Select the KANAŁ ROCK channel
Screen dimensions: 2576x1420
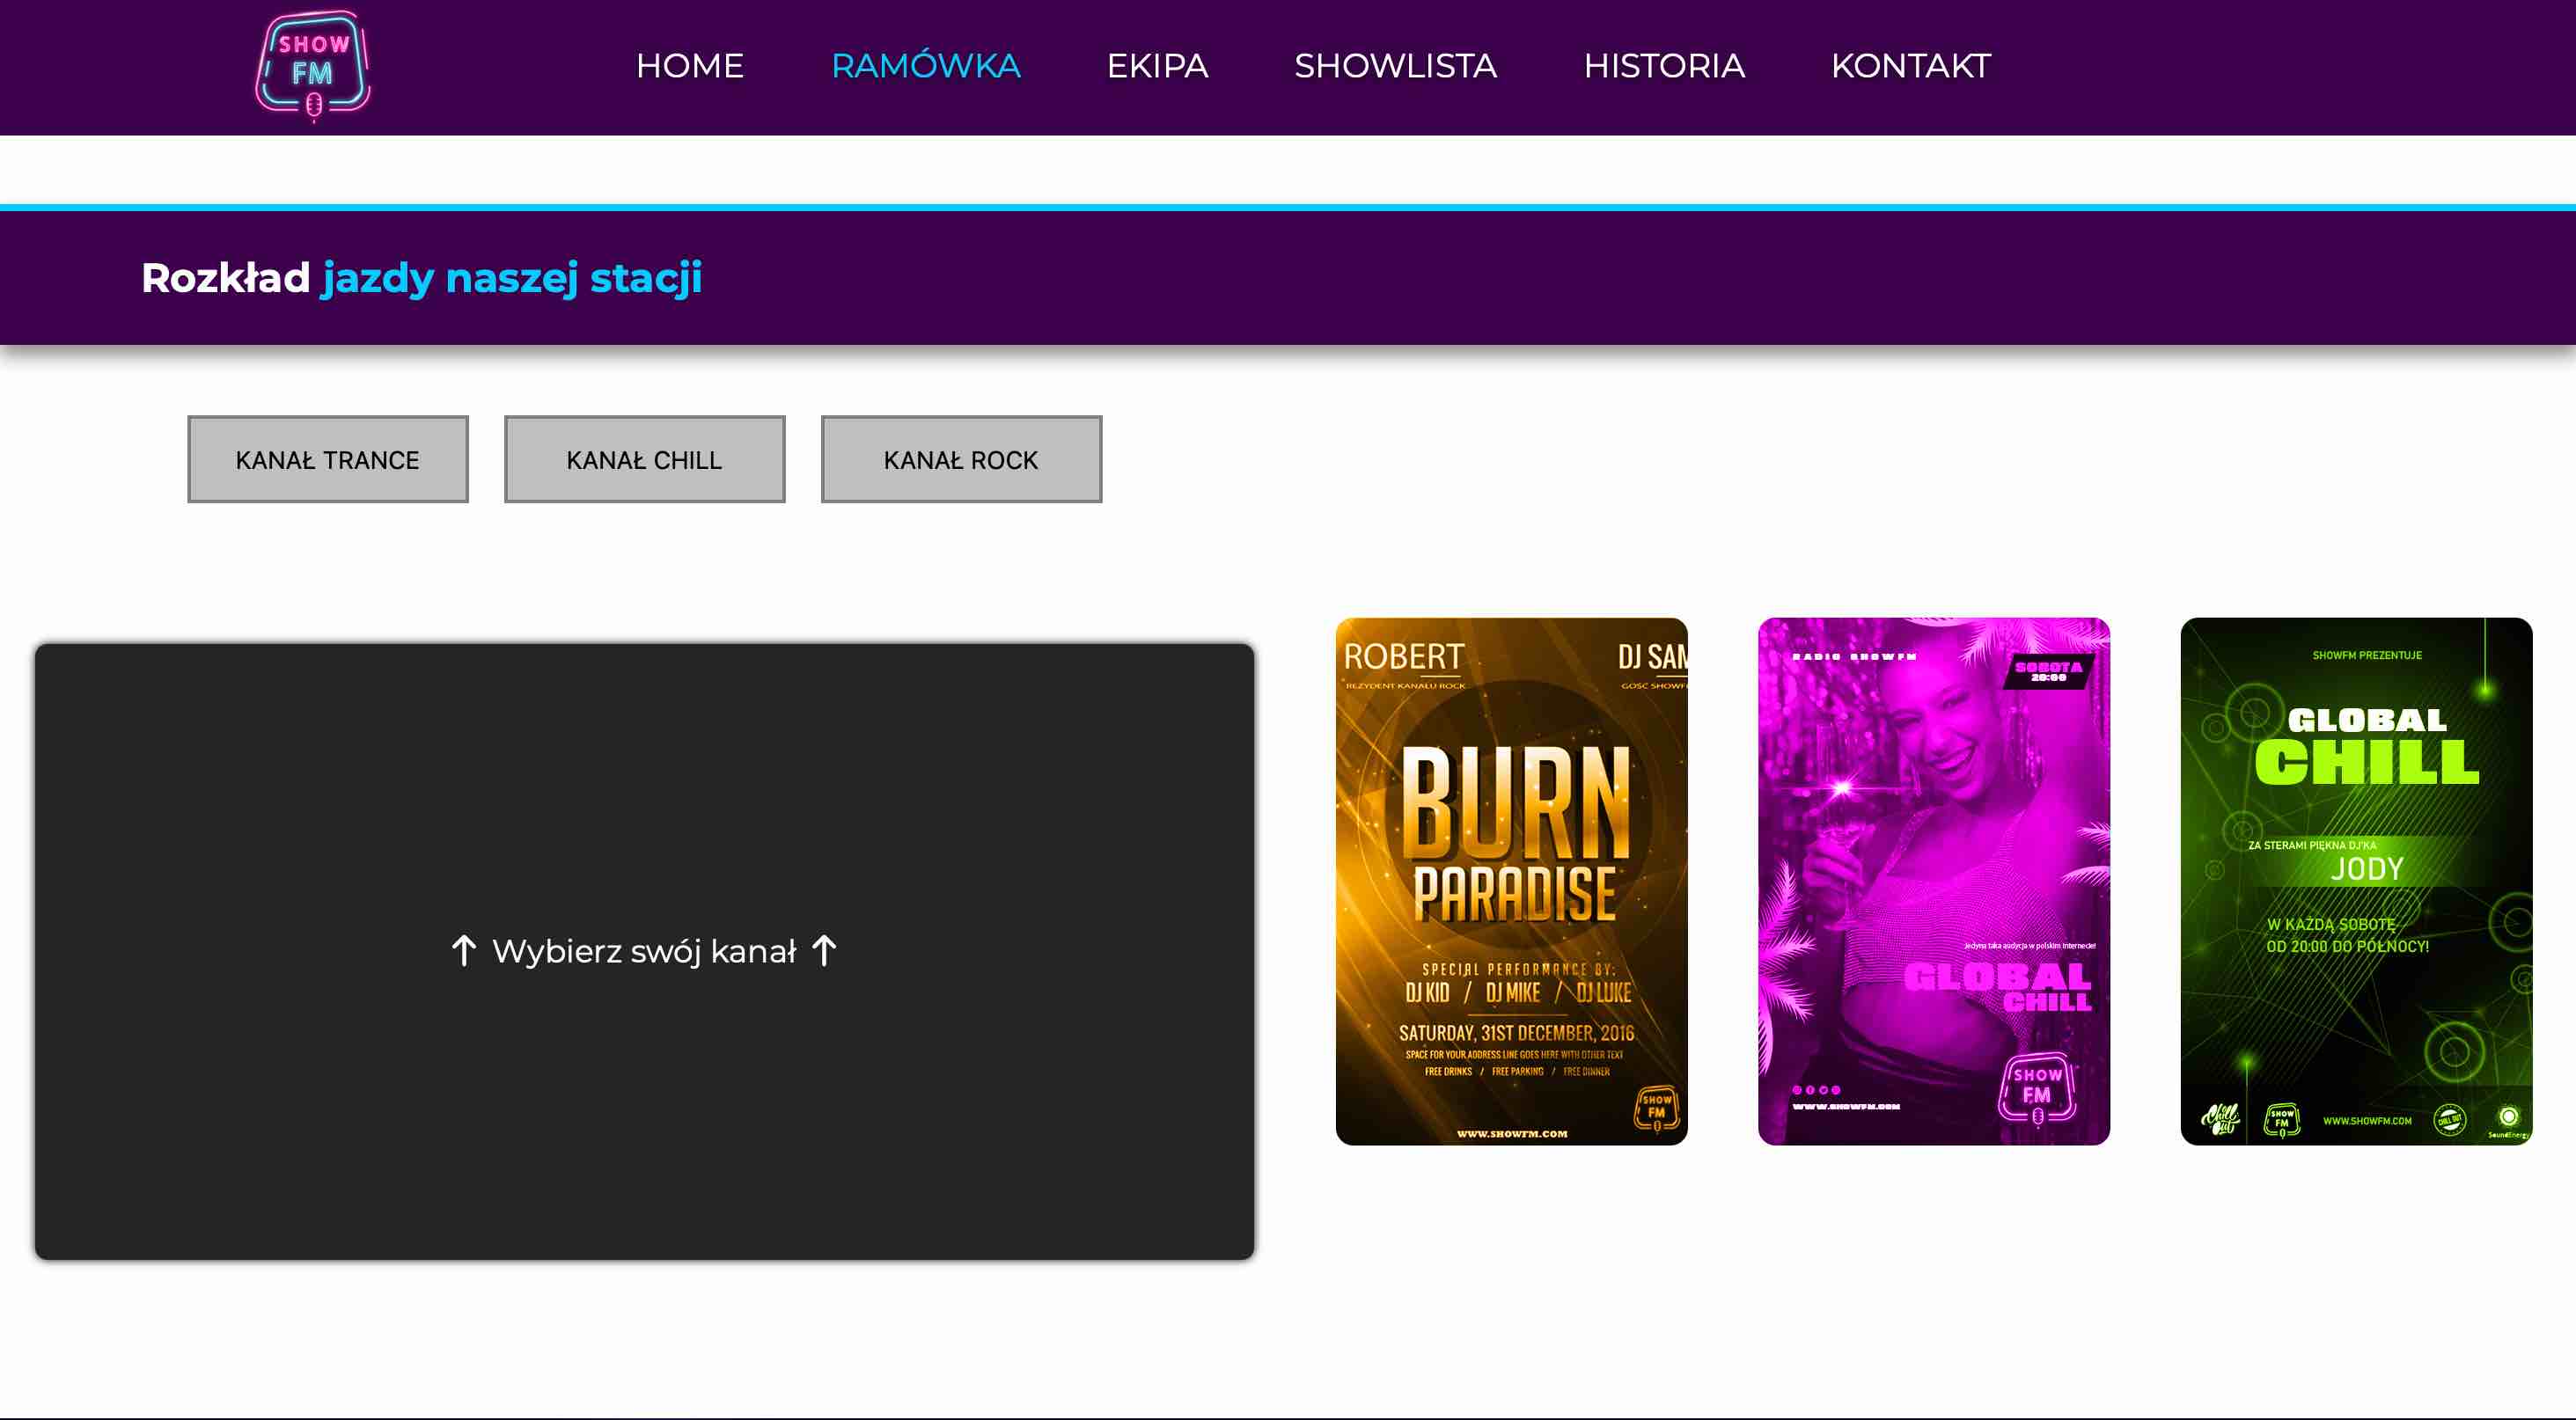pos(961,459)
